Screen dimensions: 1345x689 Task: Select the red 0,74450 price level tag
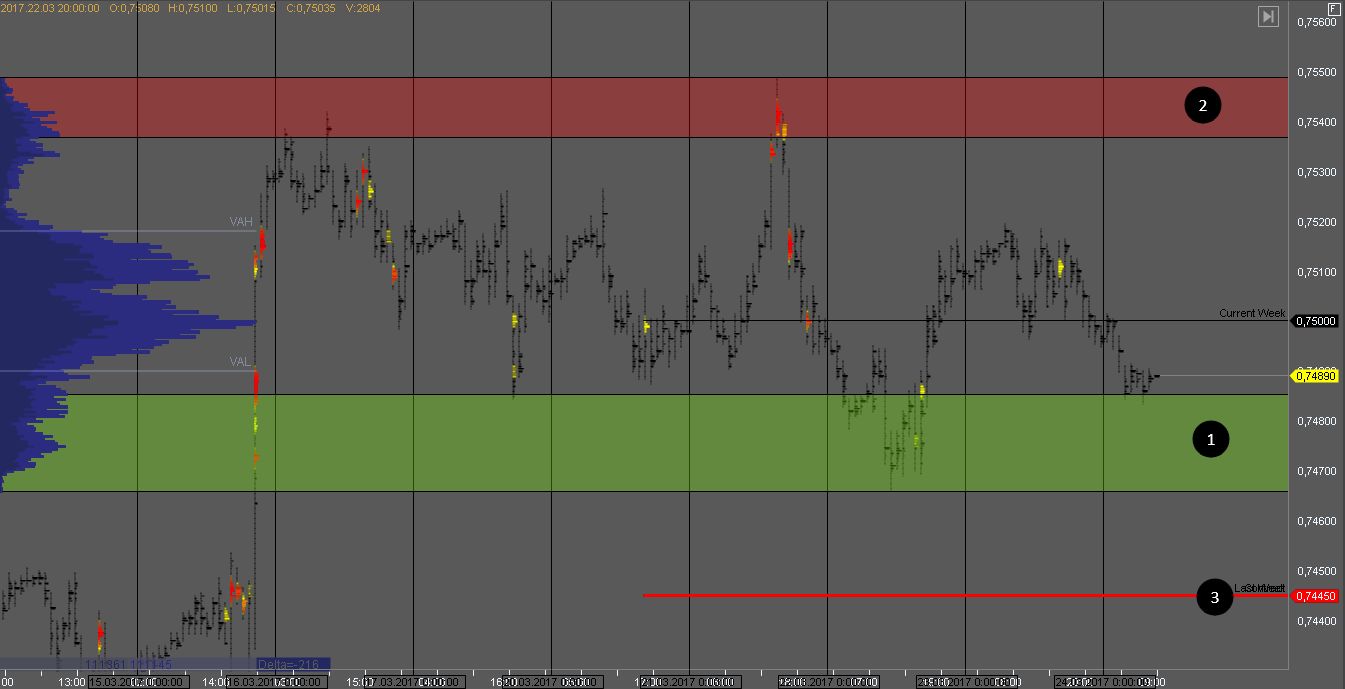coord(1315,596)
